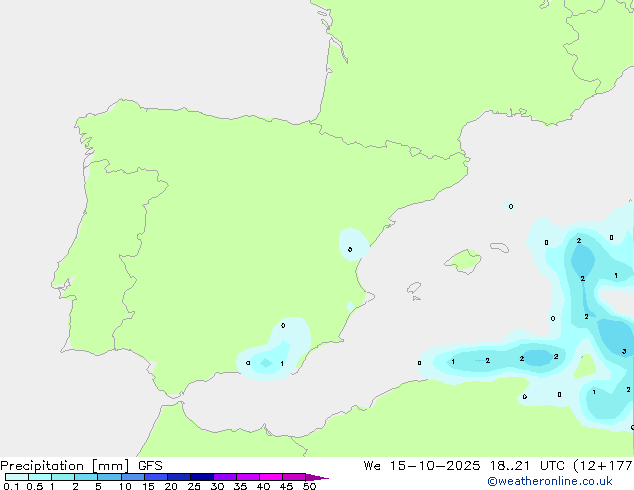Click the "50" legend scale label
Viewport: 634px width, 490px height.
pos(309,486)
